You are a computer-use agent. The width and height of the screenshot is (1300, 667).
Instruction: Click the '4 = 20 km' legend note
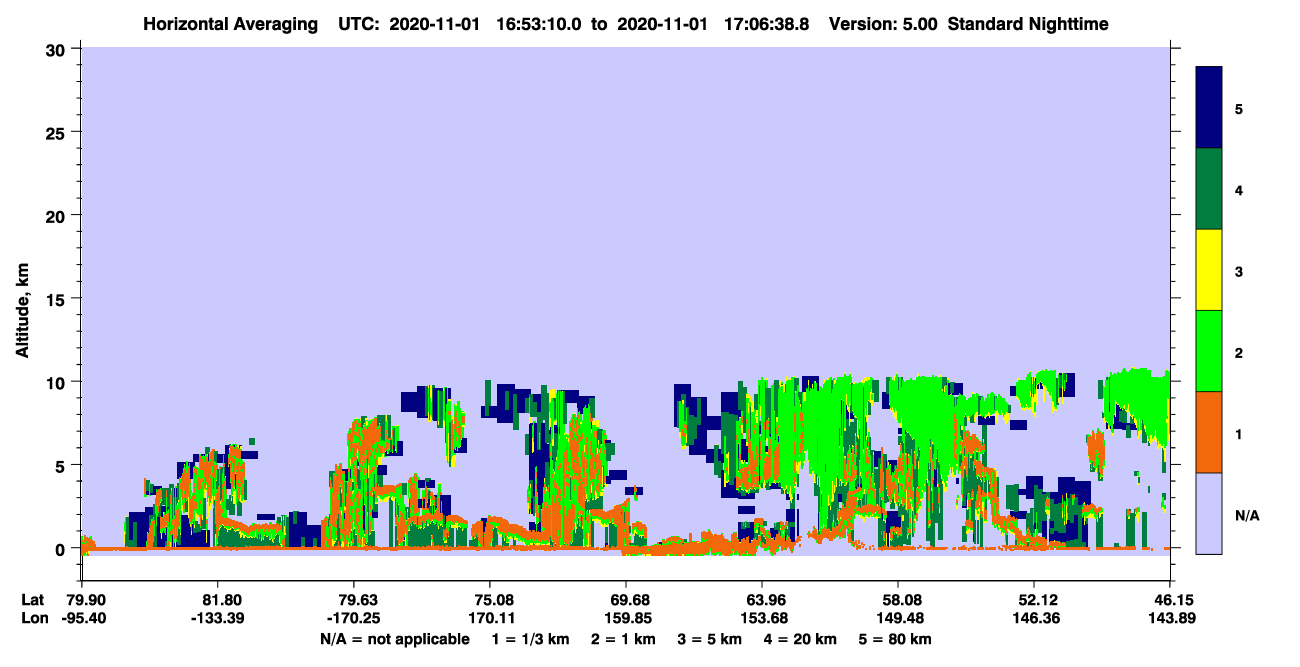tap(799, 639)
